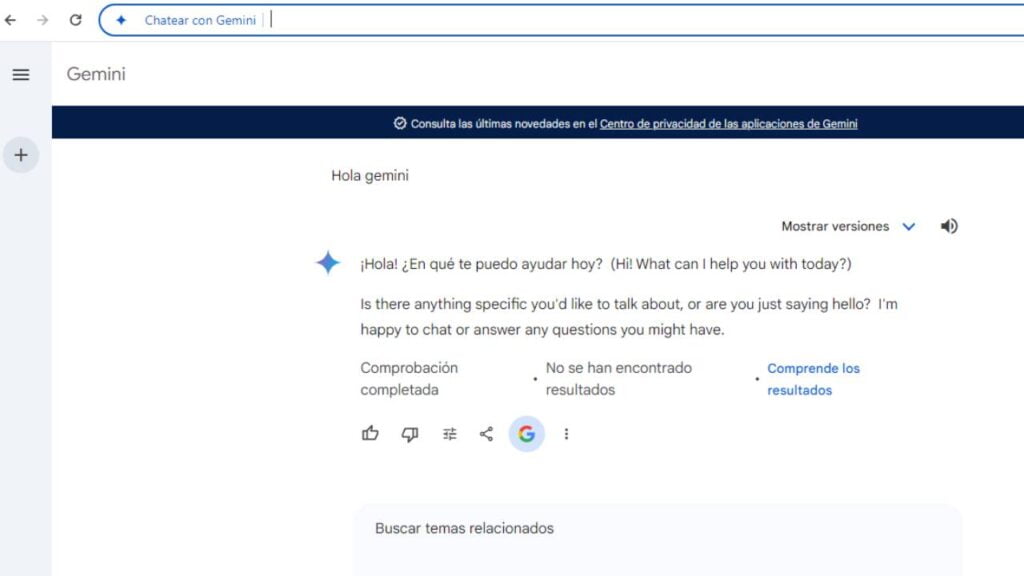Click the 'Hola gemini' user prompt text
The width and height of the screenshot is (1024, 576).
tap(370, 176)
